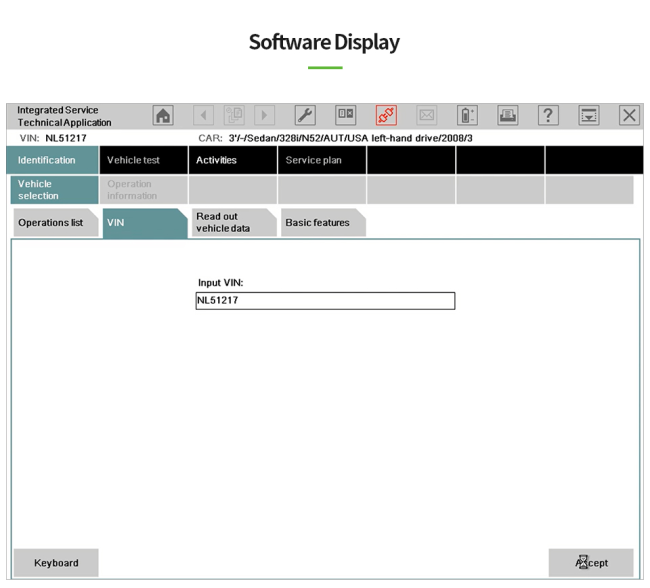Image resolution: width=650 pixels, height=588 pixels.
Task: Open the battery status icon
Action: click(x=467, y=116)
